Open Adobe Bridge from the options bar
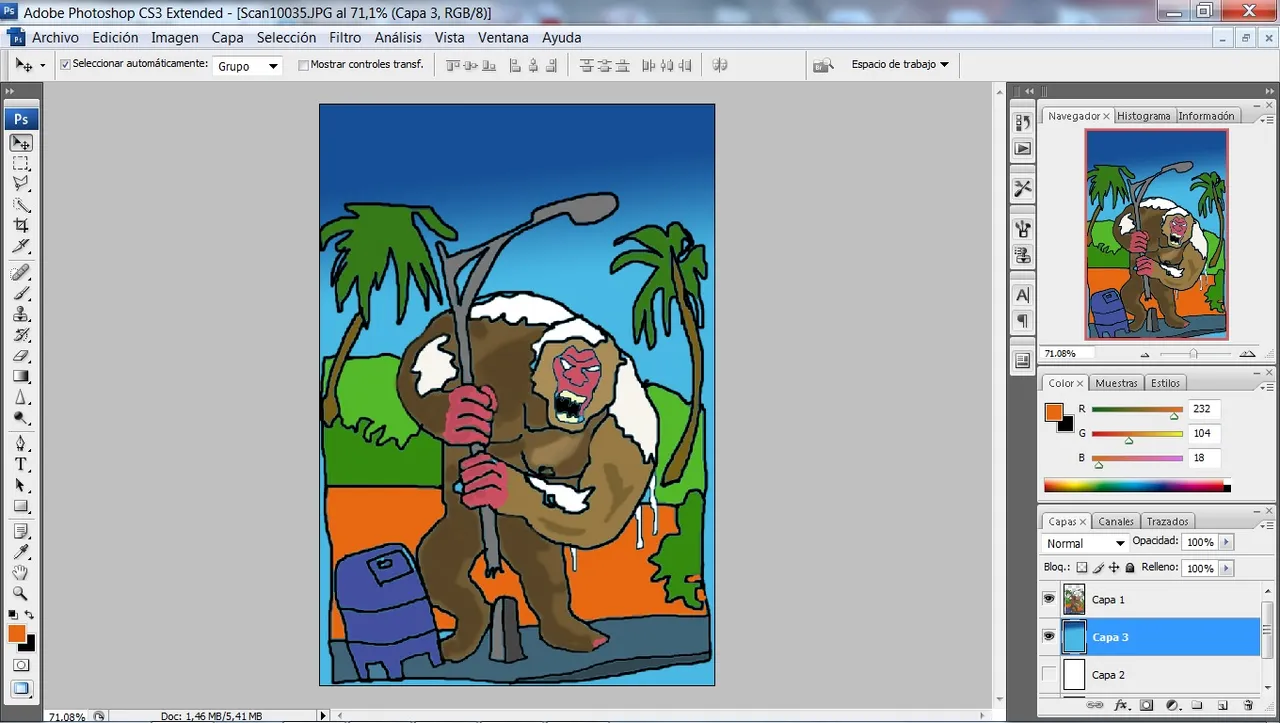The image size is (1280, 723). pyautogui.click(x=823, y=65)
